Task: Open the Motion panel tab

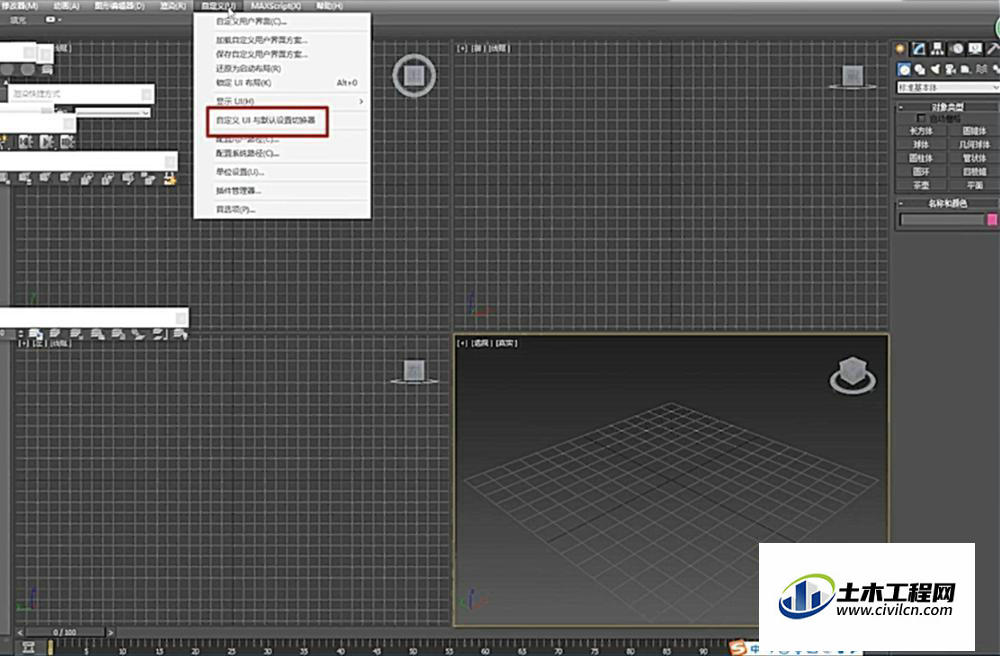Action: point(956,49)
